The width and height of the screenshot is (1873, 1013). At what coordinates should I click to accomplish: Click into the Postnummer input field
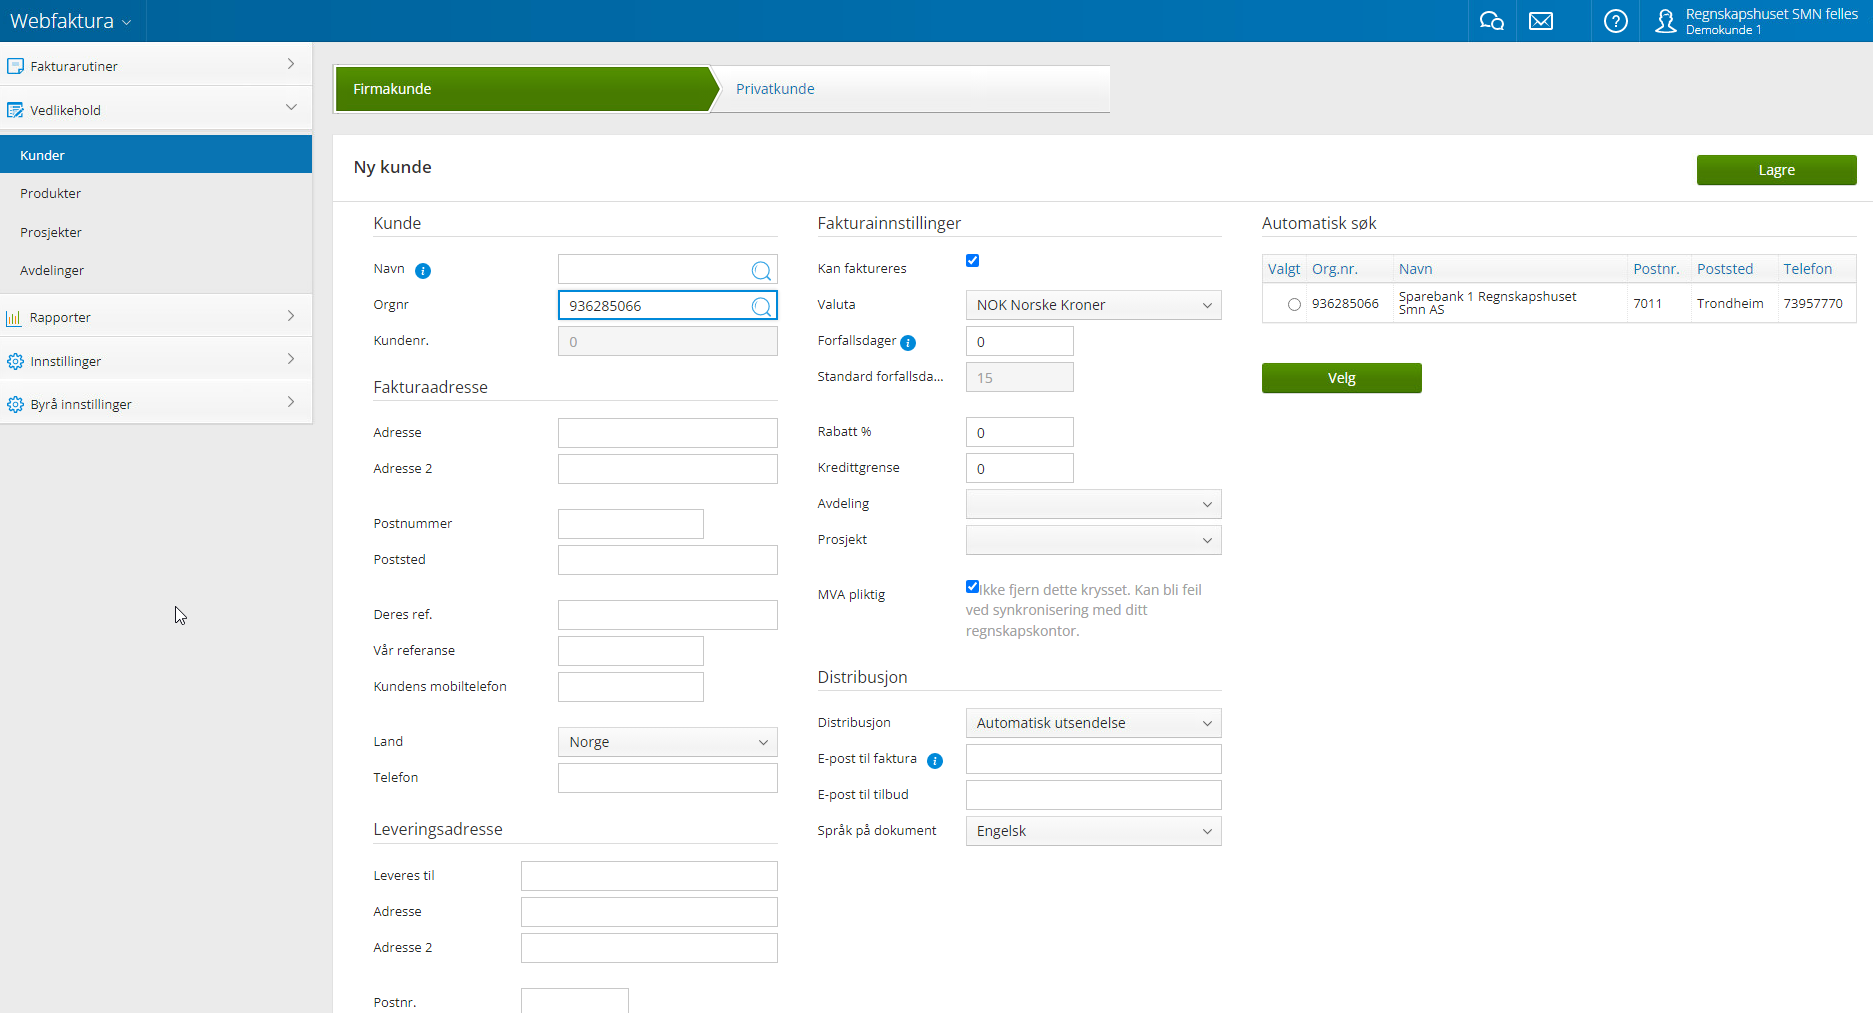tap(630, 524)
